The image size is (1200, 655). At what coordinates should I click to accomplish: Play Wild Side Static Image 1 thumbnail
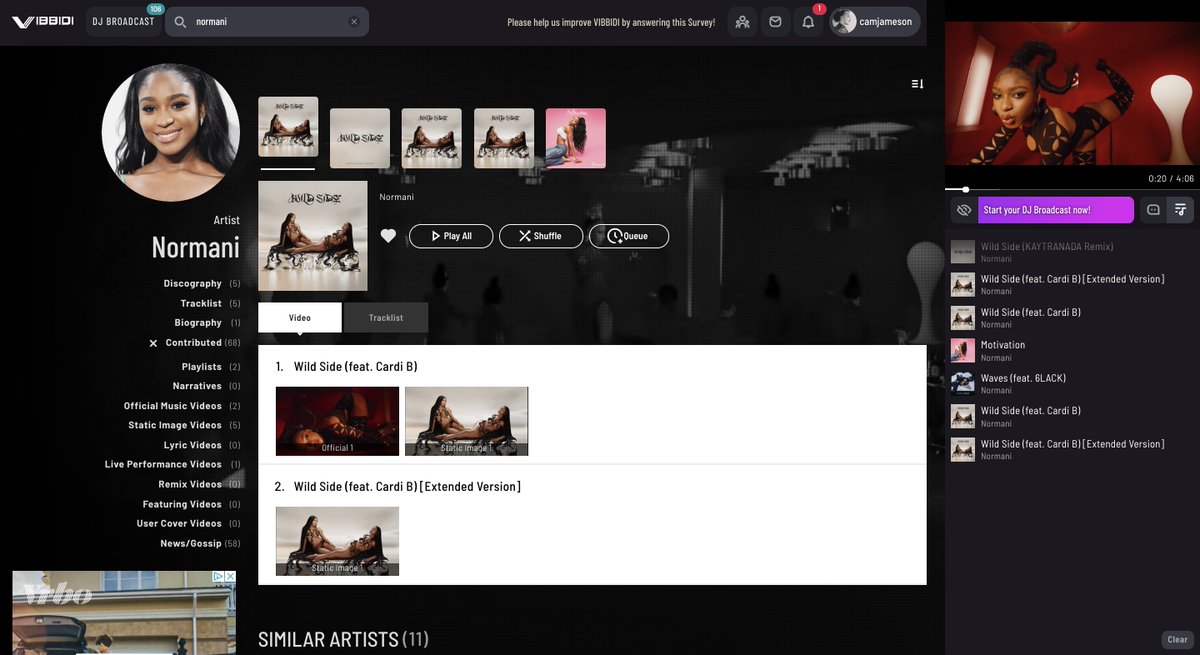tap(466, 421)
